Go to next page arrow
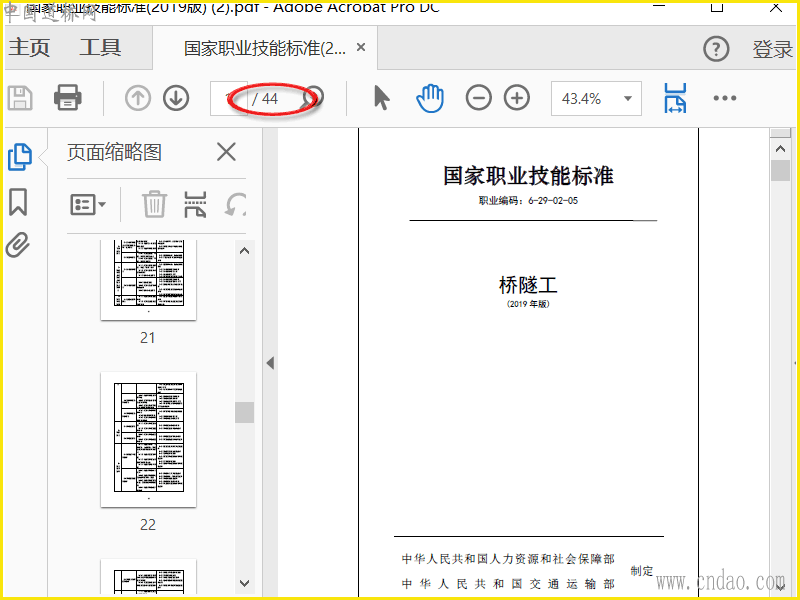The height and width of the screenshot is (600, 800). pos(176,98)
